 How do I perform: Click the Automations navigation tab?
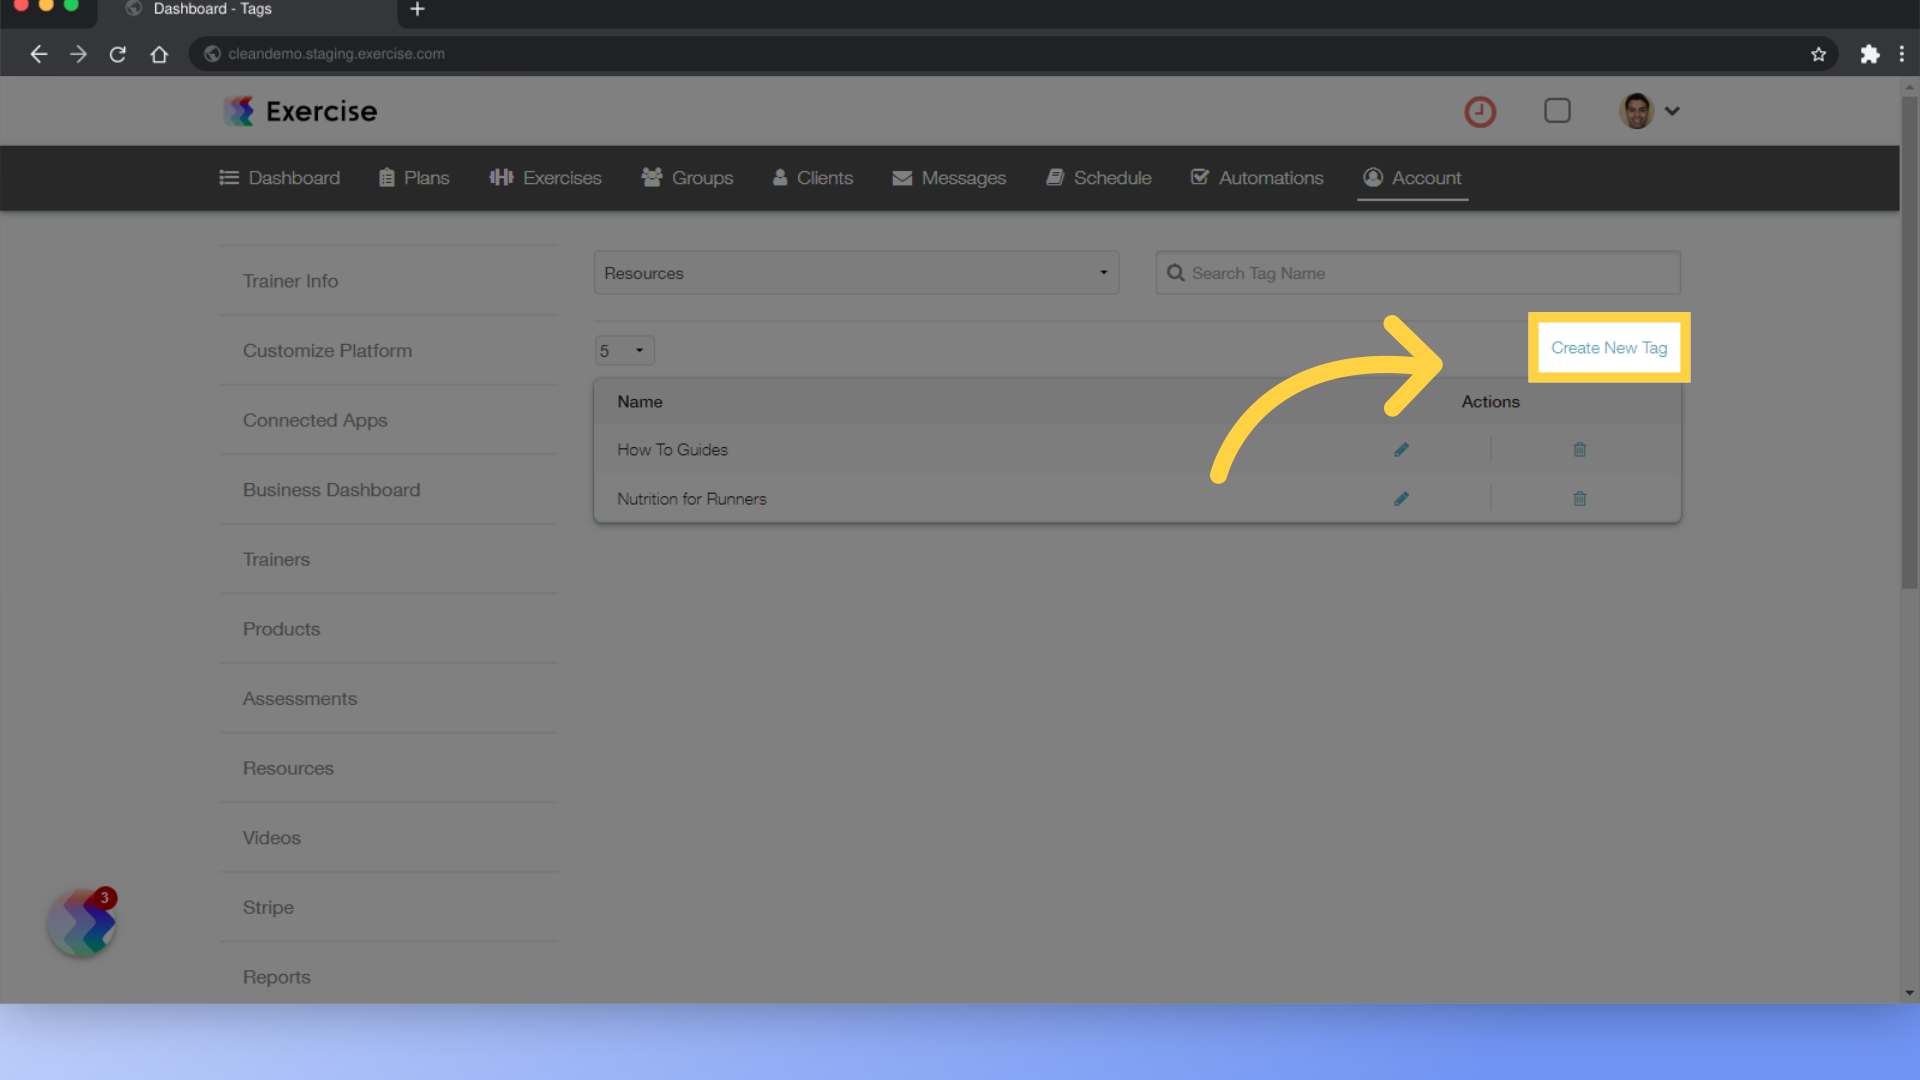1255,177
